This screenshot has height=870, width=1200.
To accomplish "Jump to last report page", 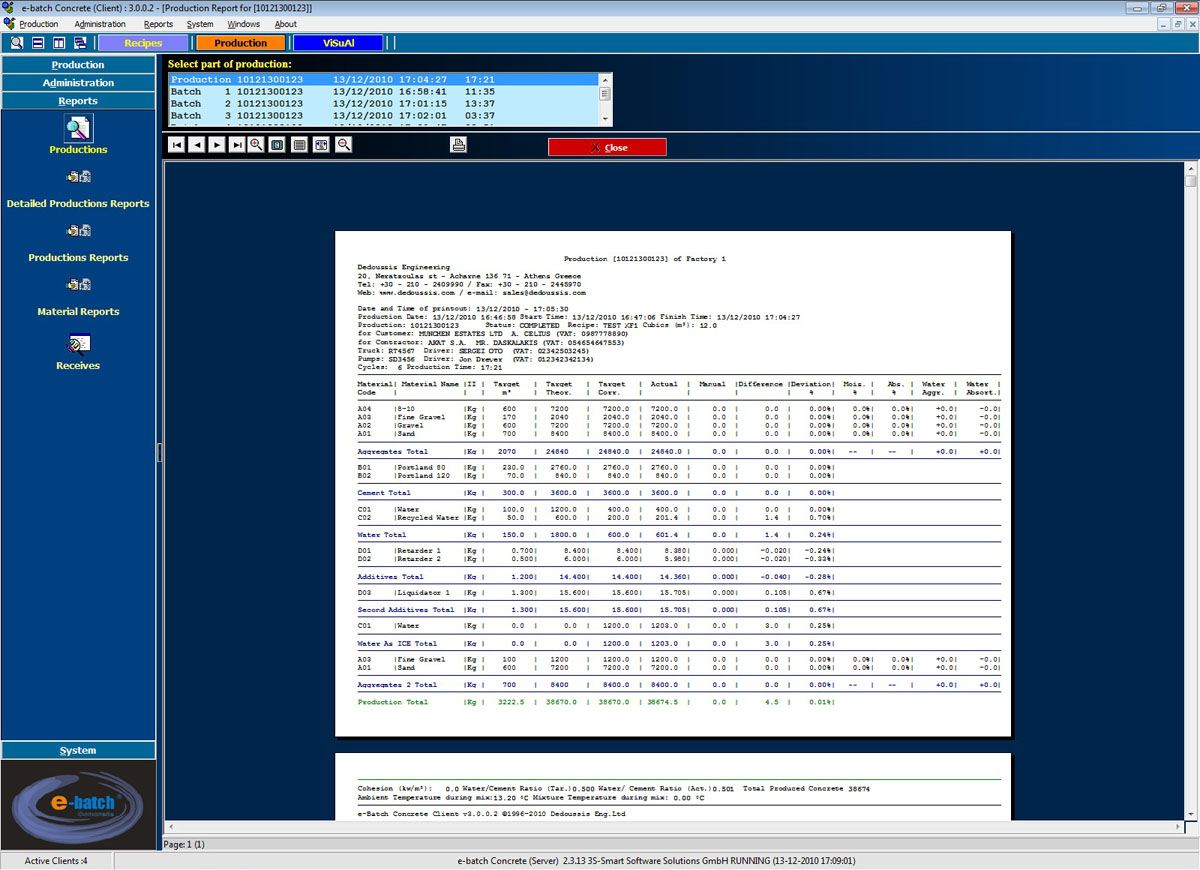I will [237, 145].
